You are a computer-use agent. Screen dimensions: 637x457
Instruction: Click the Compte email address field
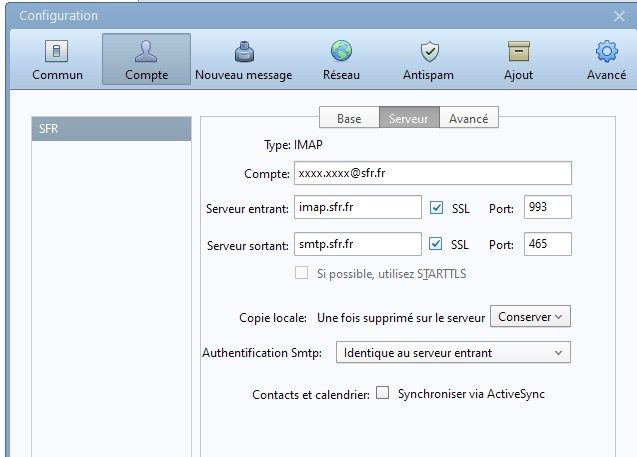pyautogui.click(x=432, y=174)
